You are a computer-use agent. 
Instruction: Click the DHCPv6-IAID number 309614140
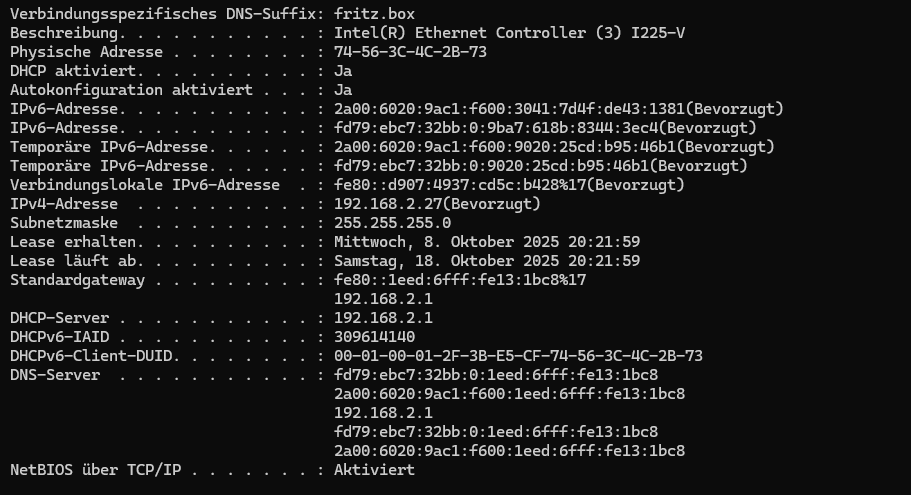pos(374,337)
